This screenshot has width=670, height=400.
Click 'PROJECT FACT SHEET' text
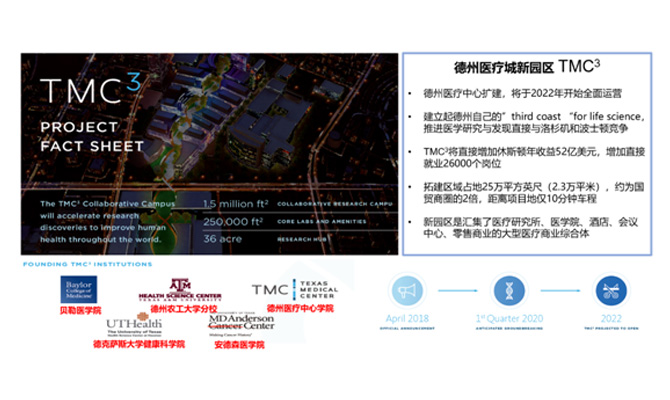point(92,137)
